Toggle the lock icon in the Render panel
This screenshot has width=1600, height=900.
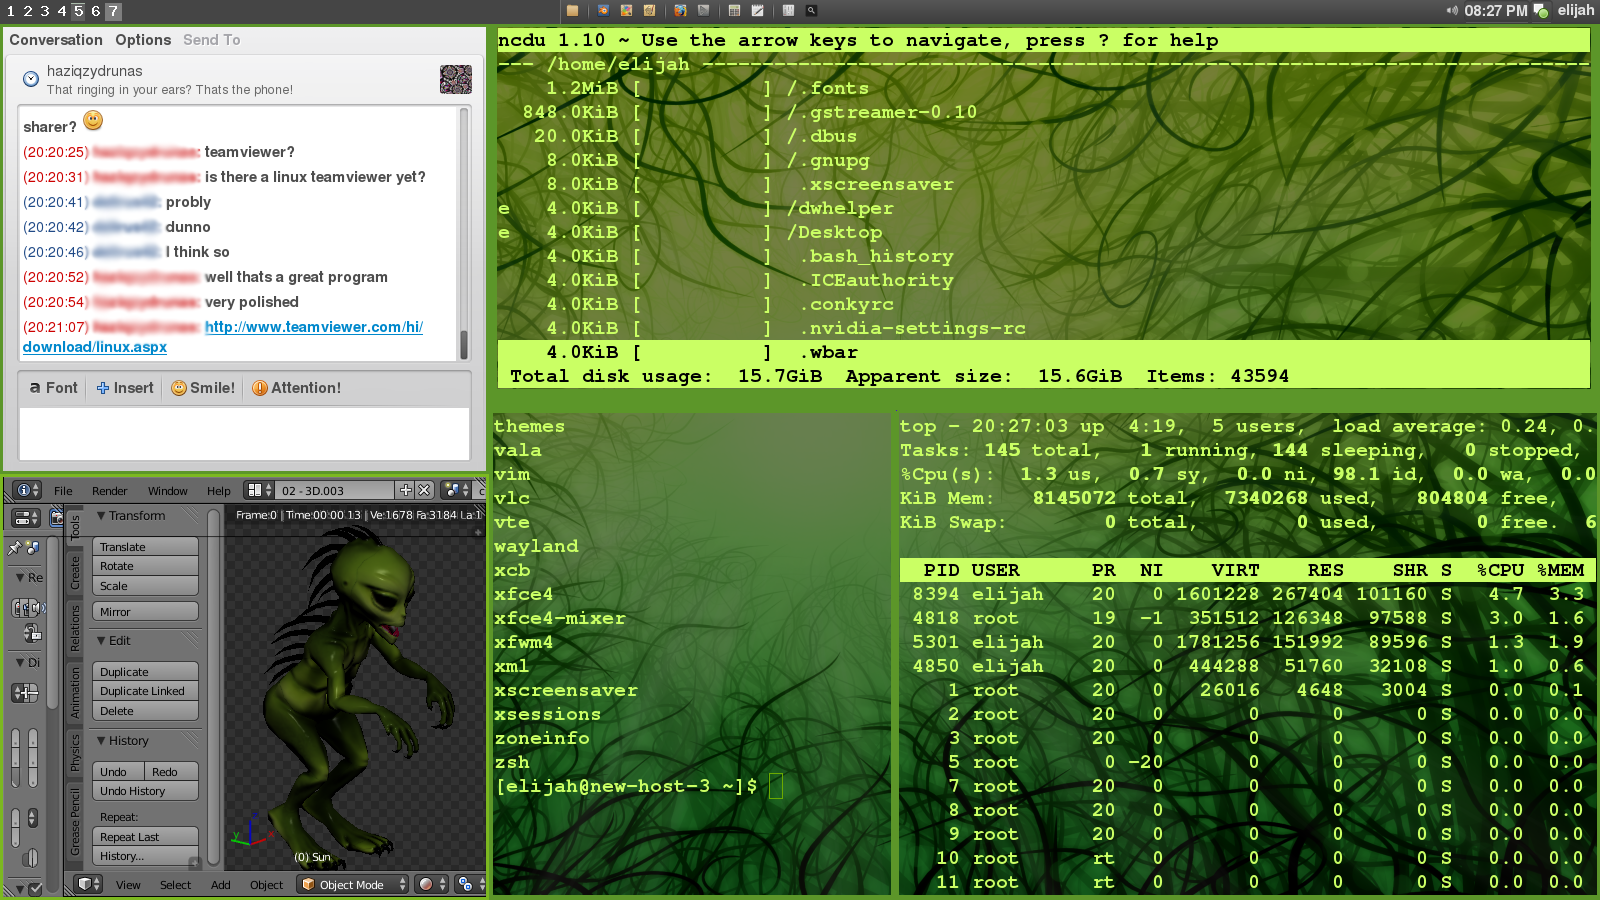tap(32, 633)
